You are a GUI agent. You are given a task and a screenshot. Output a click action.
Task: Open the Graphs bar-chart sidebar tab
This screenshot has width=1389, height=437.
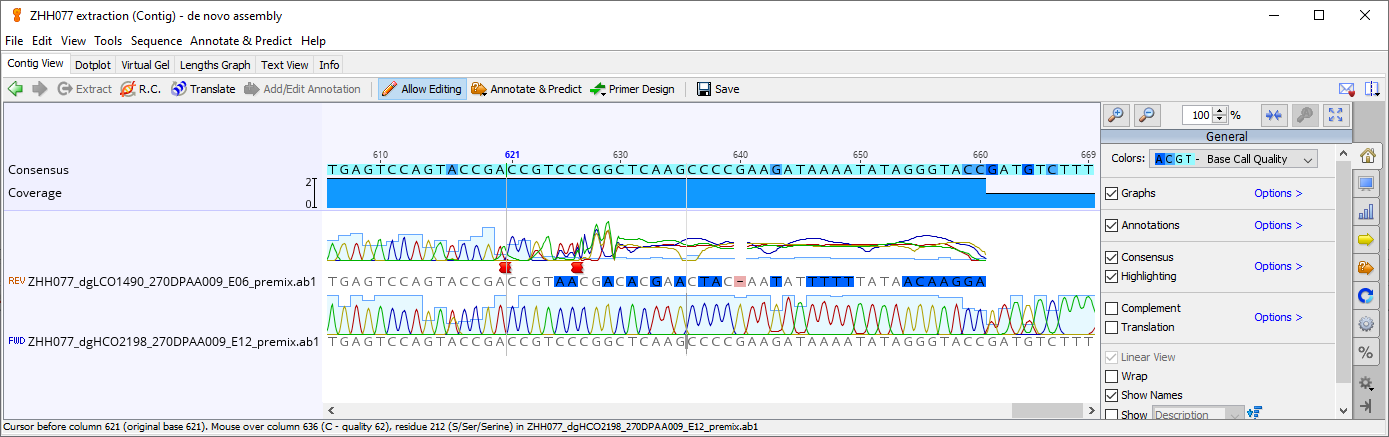(x=1366, y=212)
